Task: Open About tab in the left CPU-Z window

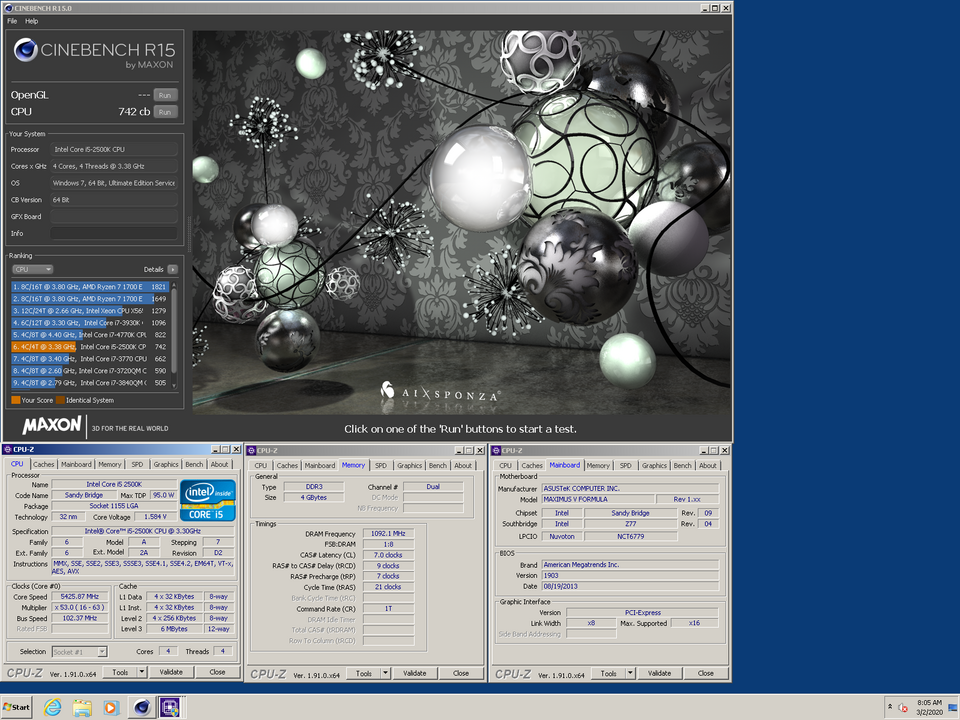Action: tap(219, 465)
